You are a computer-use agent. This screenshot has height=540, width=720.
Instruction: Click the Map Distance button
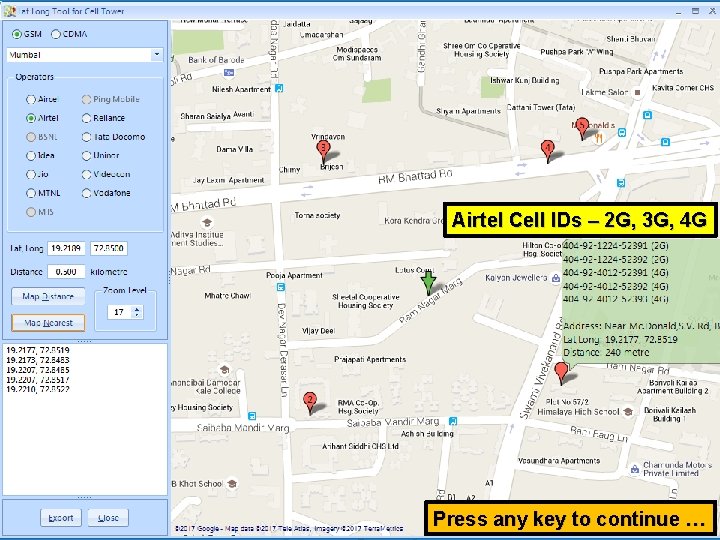pyautogui.click(x=48, y=297)
